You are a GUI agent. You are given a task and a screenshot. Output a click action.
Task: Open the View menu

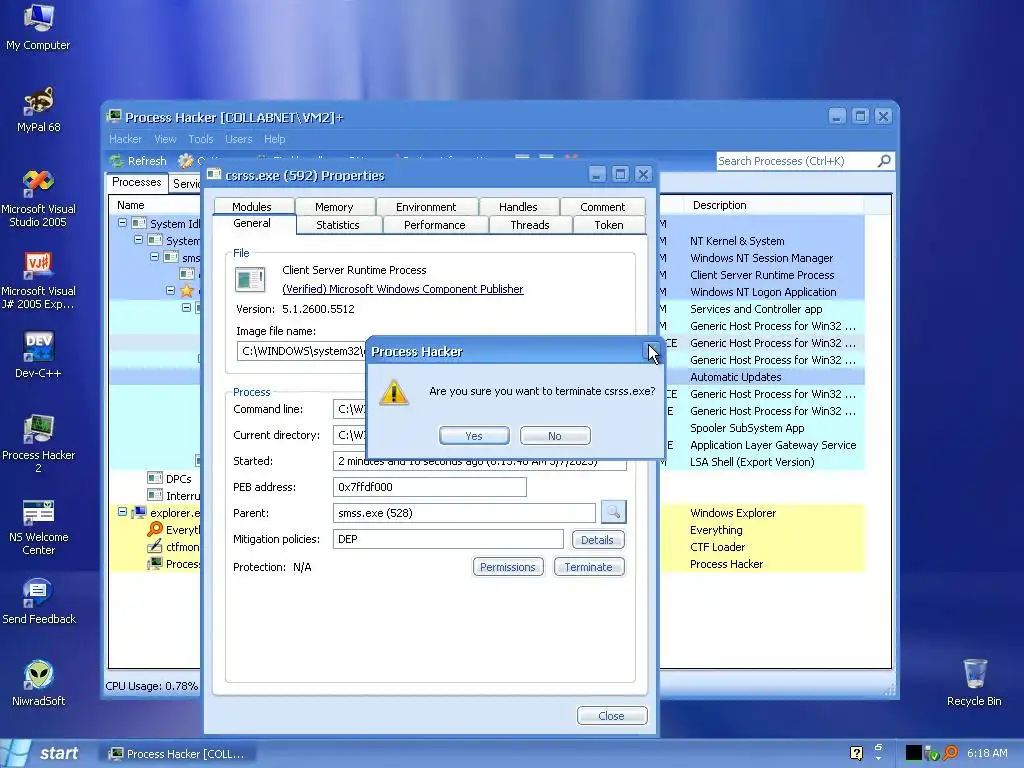(165, 139)
